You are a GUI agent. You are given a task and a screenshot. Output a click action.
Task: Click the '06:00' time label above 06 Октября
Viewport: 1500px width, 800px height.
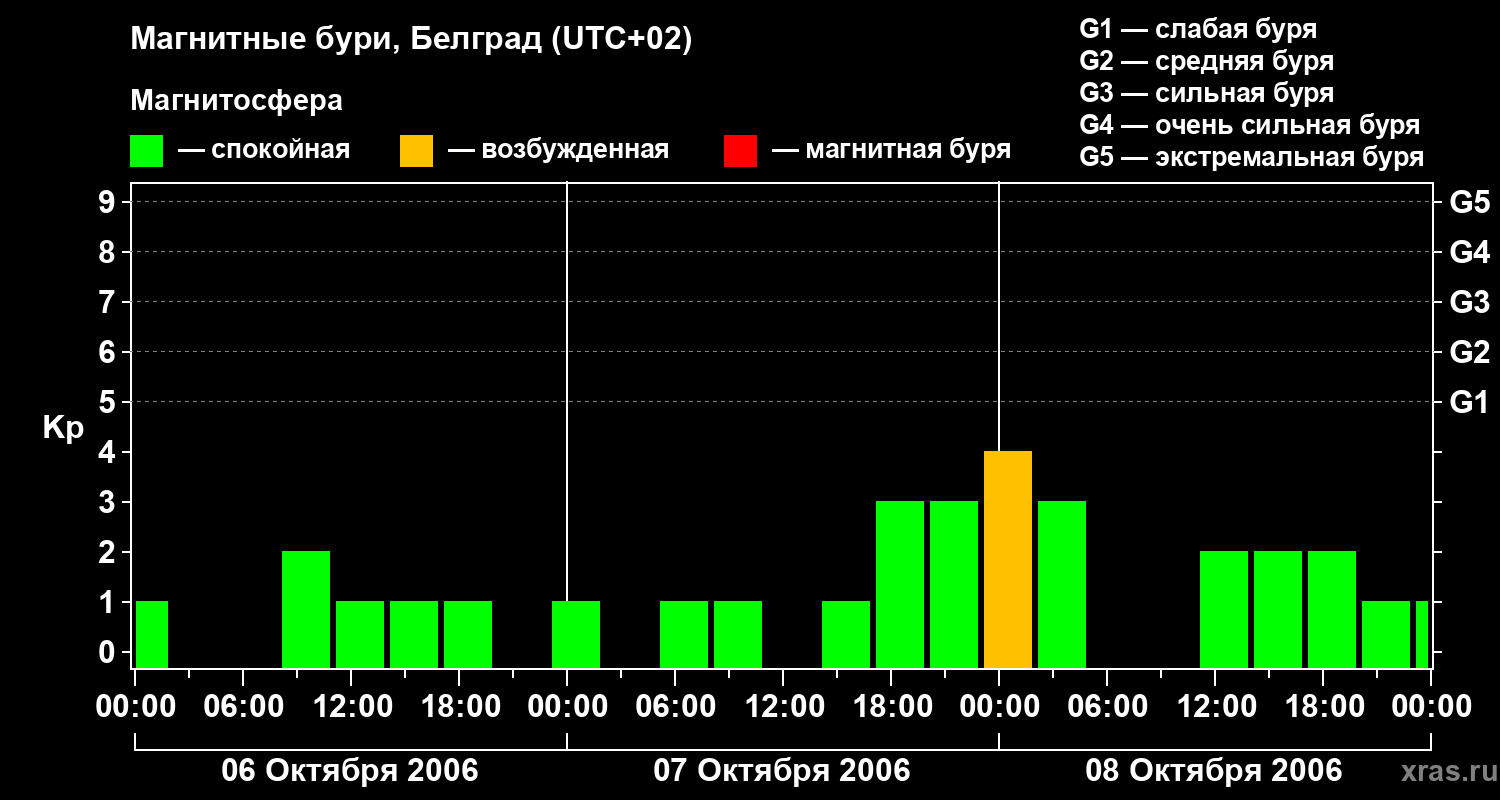click(243, 707)
